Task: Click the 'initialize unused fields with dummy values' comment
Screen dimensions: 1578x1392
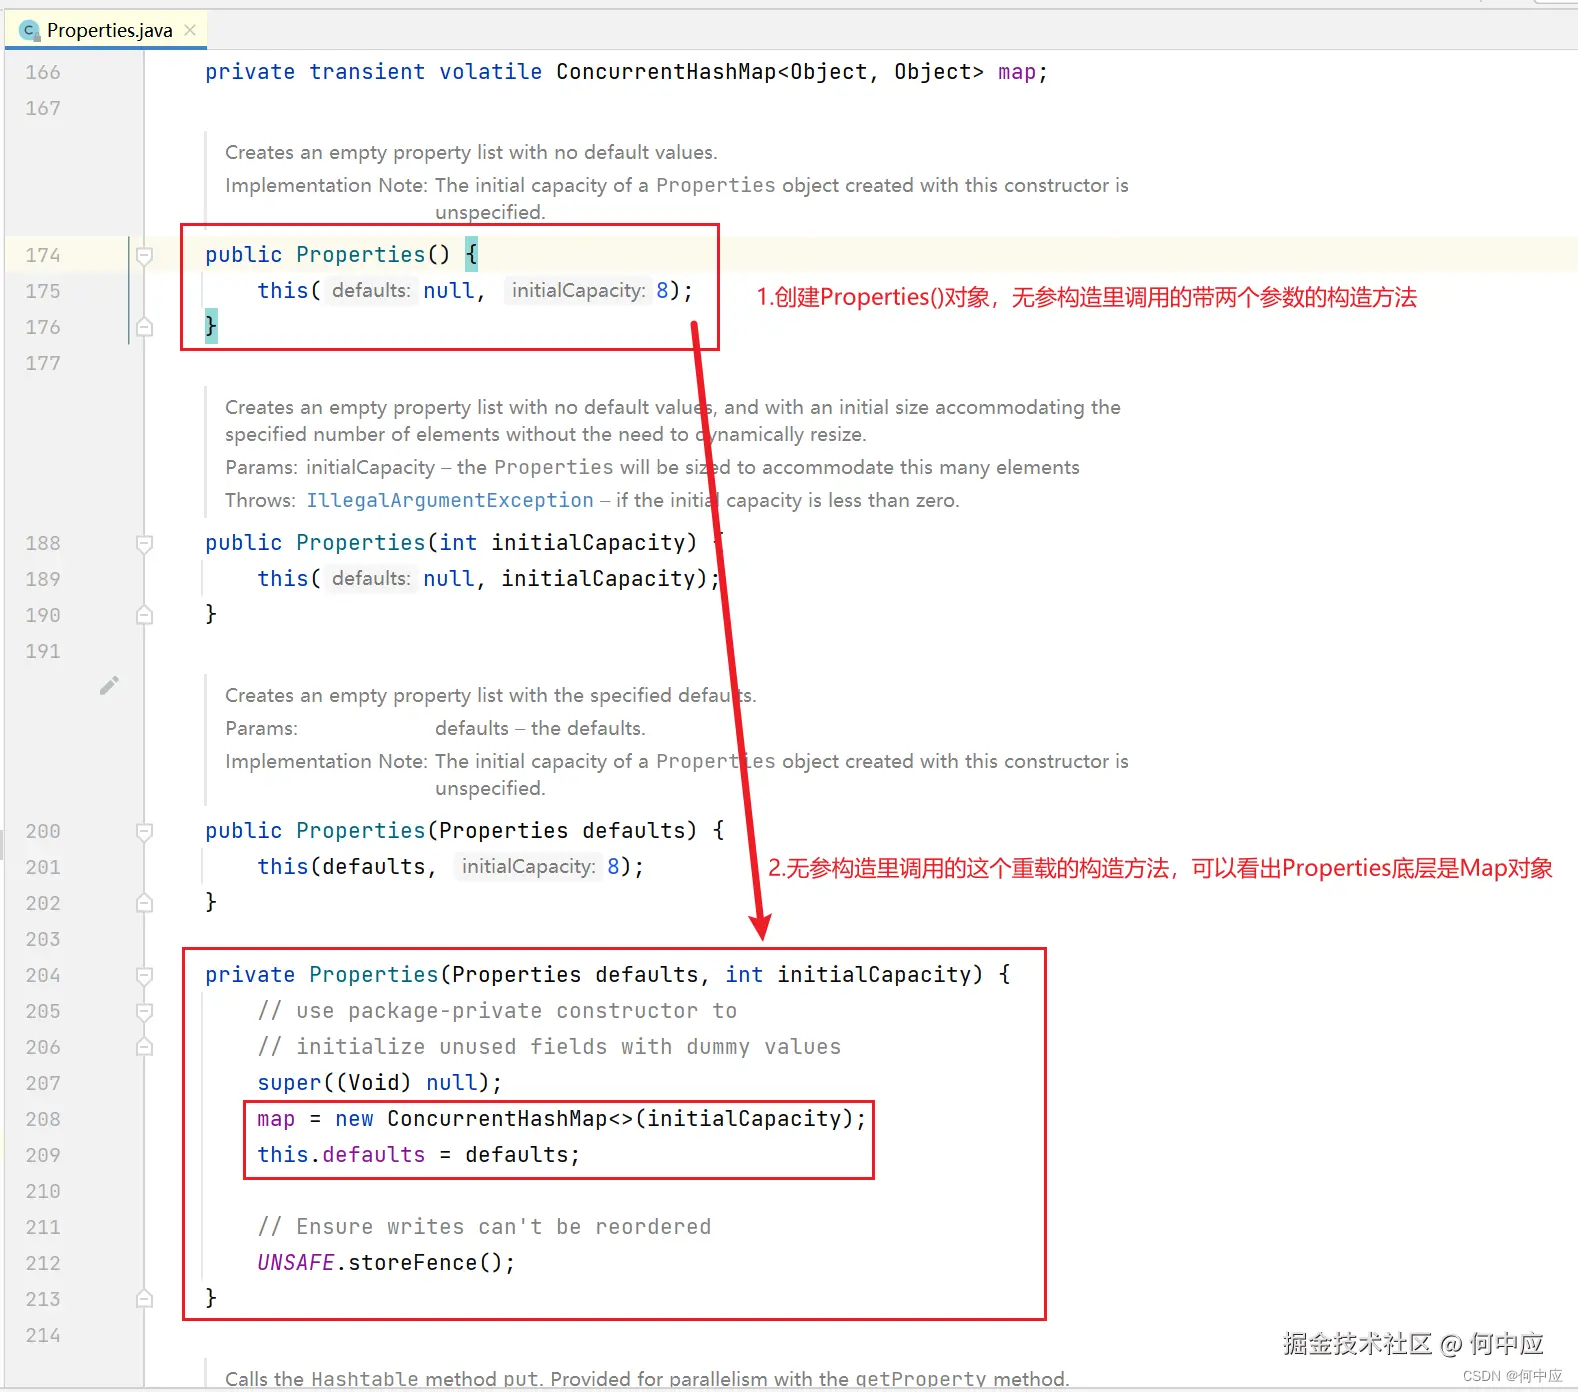Action: pyautogui.click(x=549, y=1047)
